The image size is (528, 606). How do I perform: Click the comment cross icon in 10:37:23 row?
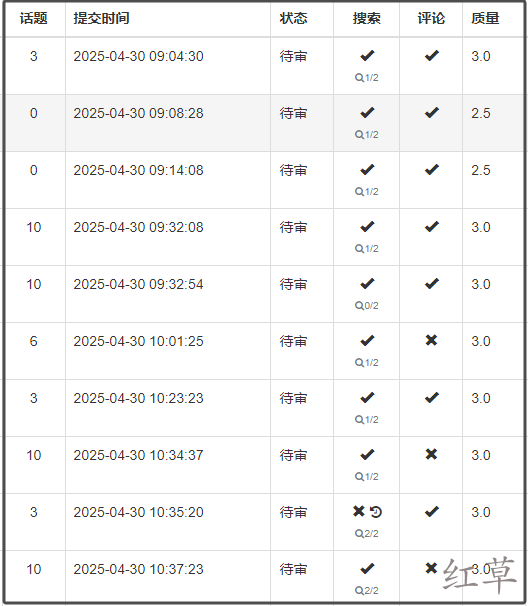click(431, 568)
